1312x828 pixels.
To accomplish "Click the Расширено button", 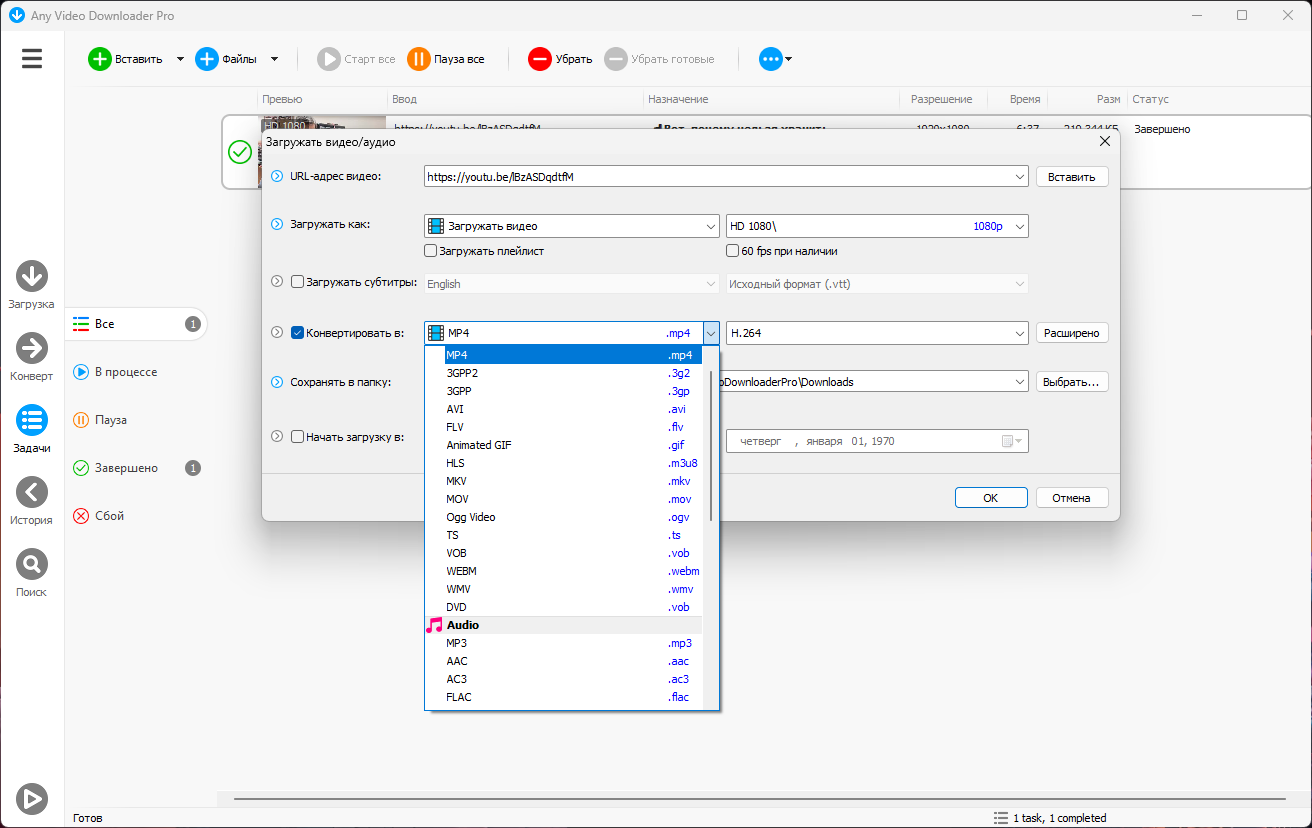I will [1072, 333].
